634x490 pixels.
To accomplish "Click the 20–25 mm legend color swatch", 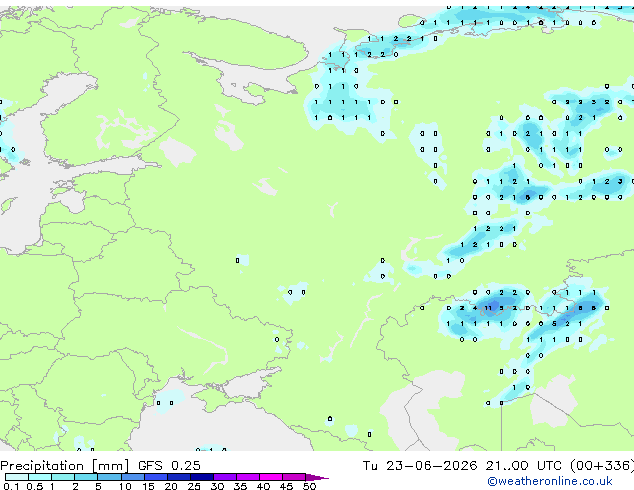I will click(178, 477).
